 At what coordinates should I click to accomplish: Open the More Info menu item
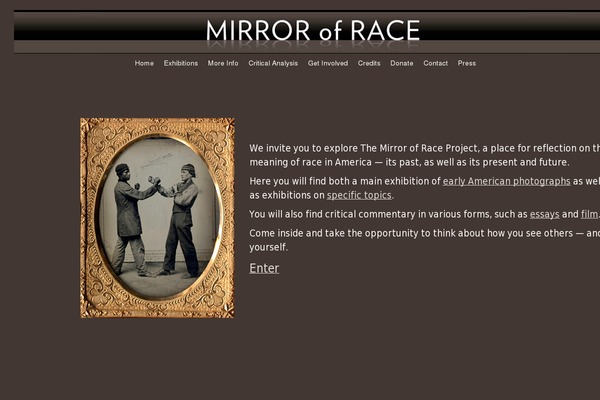(223, 63)
